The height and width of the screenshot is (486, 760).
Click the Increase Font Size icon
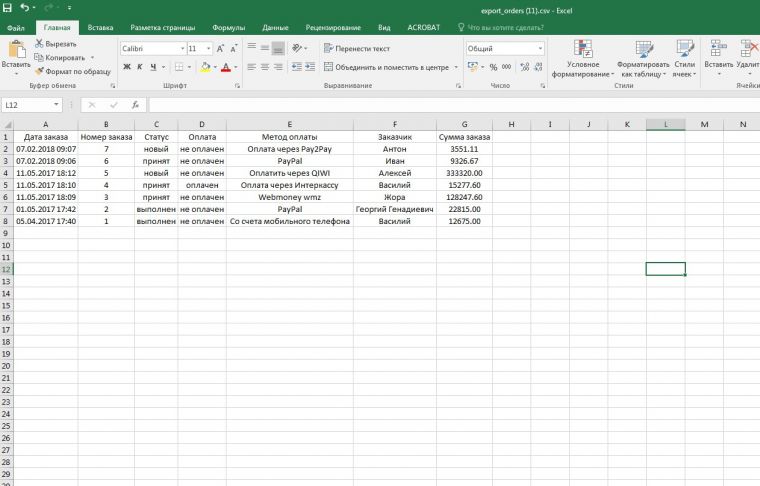coord(220,48)
